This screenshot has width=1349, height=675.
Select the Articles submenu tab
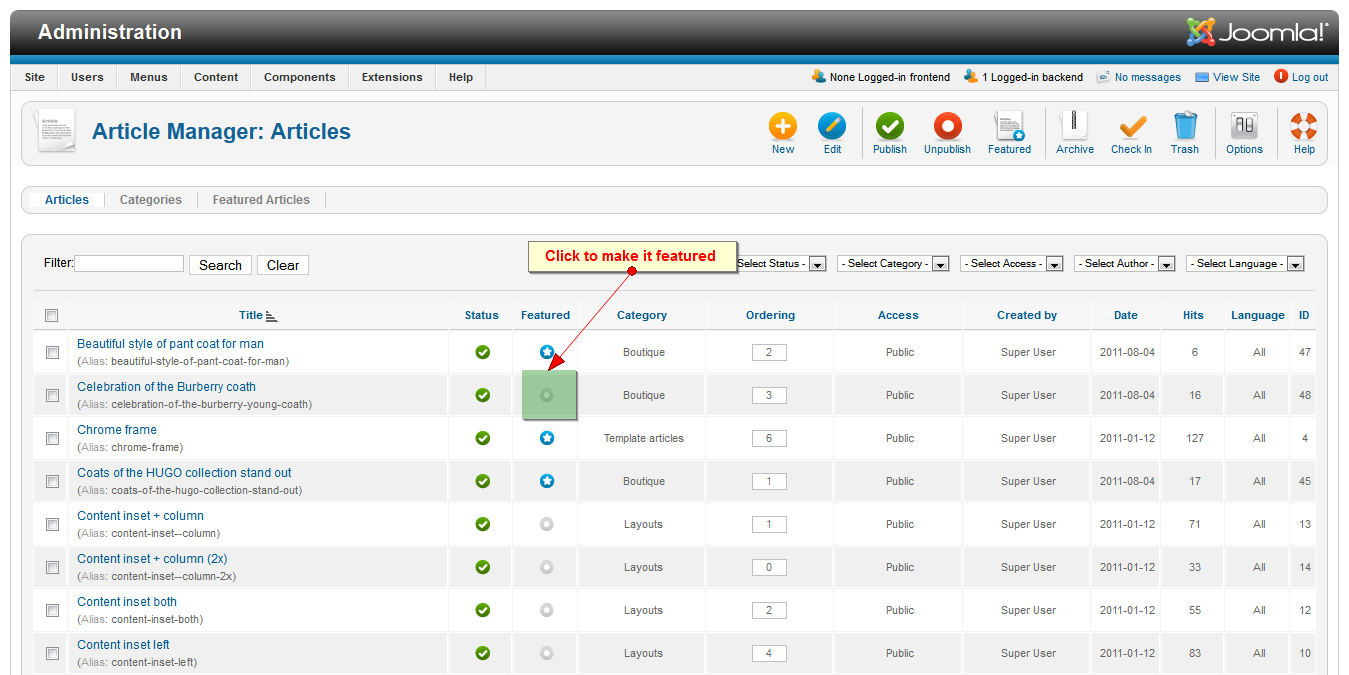point(67,200)
